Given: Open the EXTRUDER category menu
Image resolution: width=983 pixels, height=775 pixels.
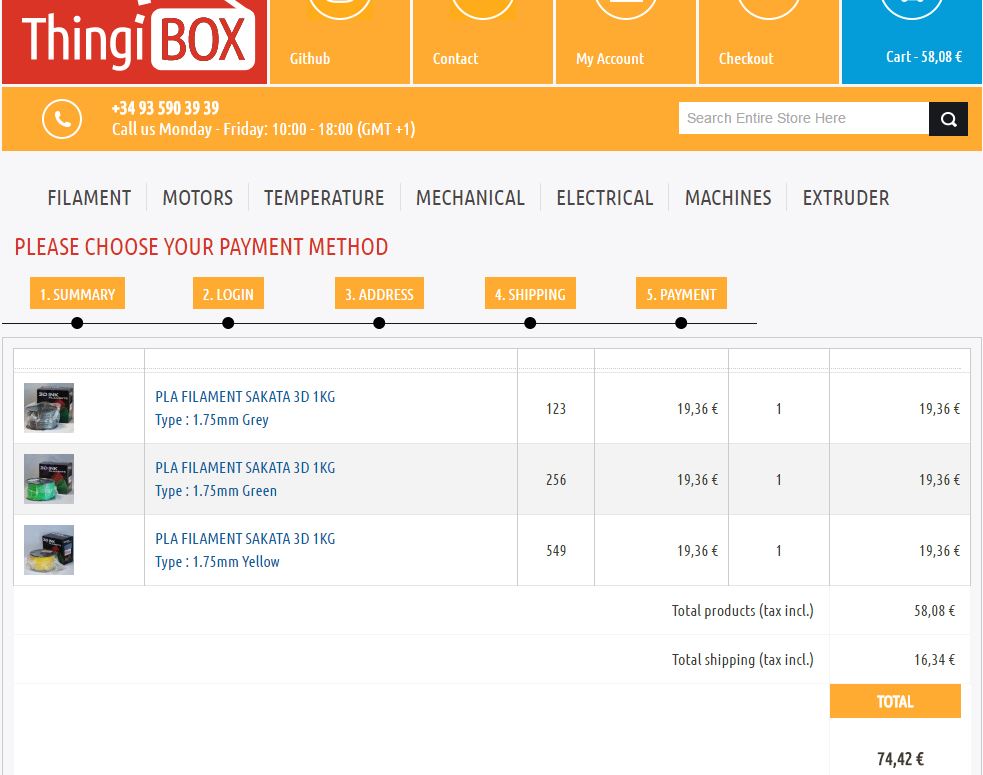Looking at the screenshot, I should [846, 198].
